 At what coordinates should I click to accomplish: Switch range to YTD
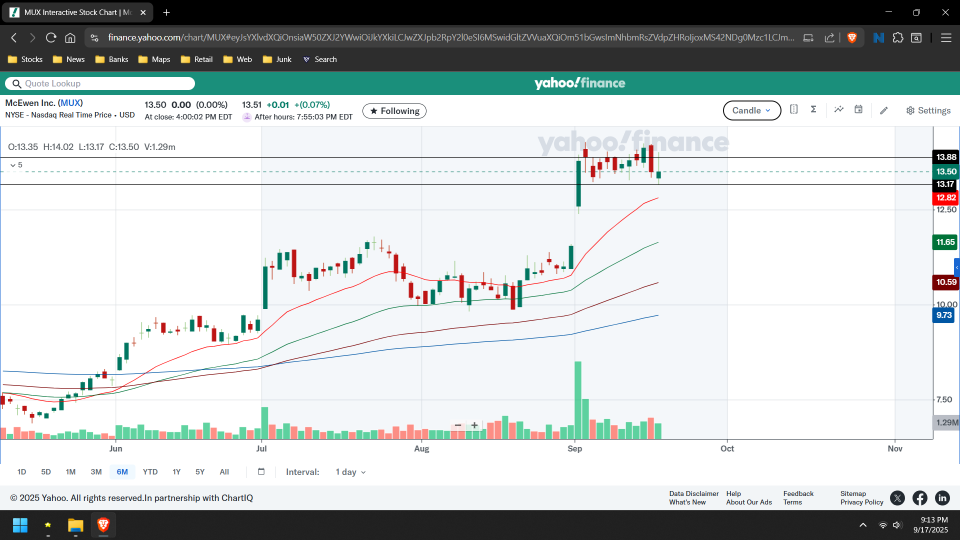pos(150,472)
